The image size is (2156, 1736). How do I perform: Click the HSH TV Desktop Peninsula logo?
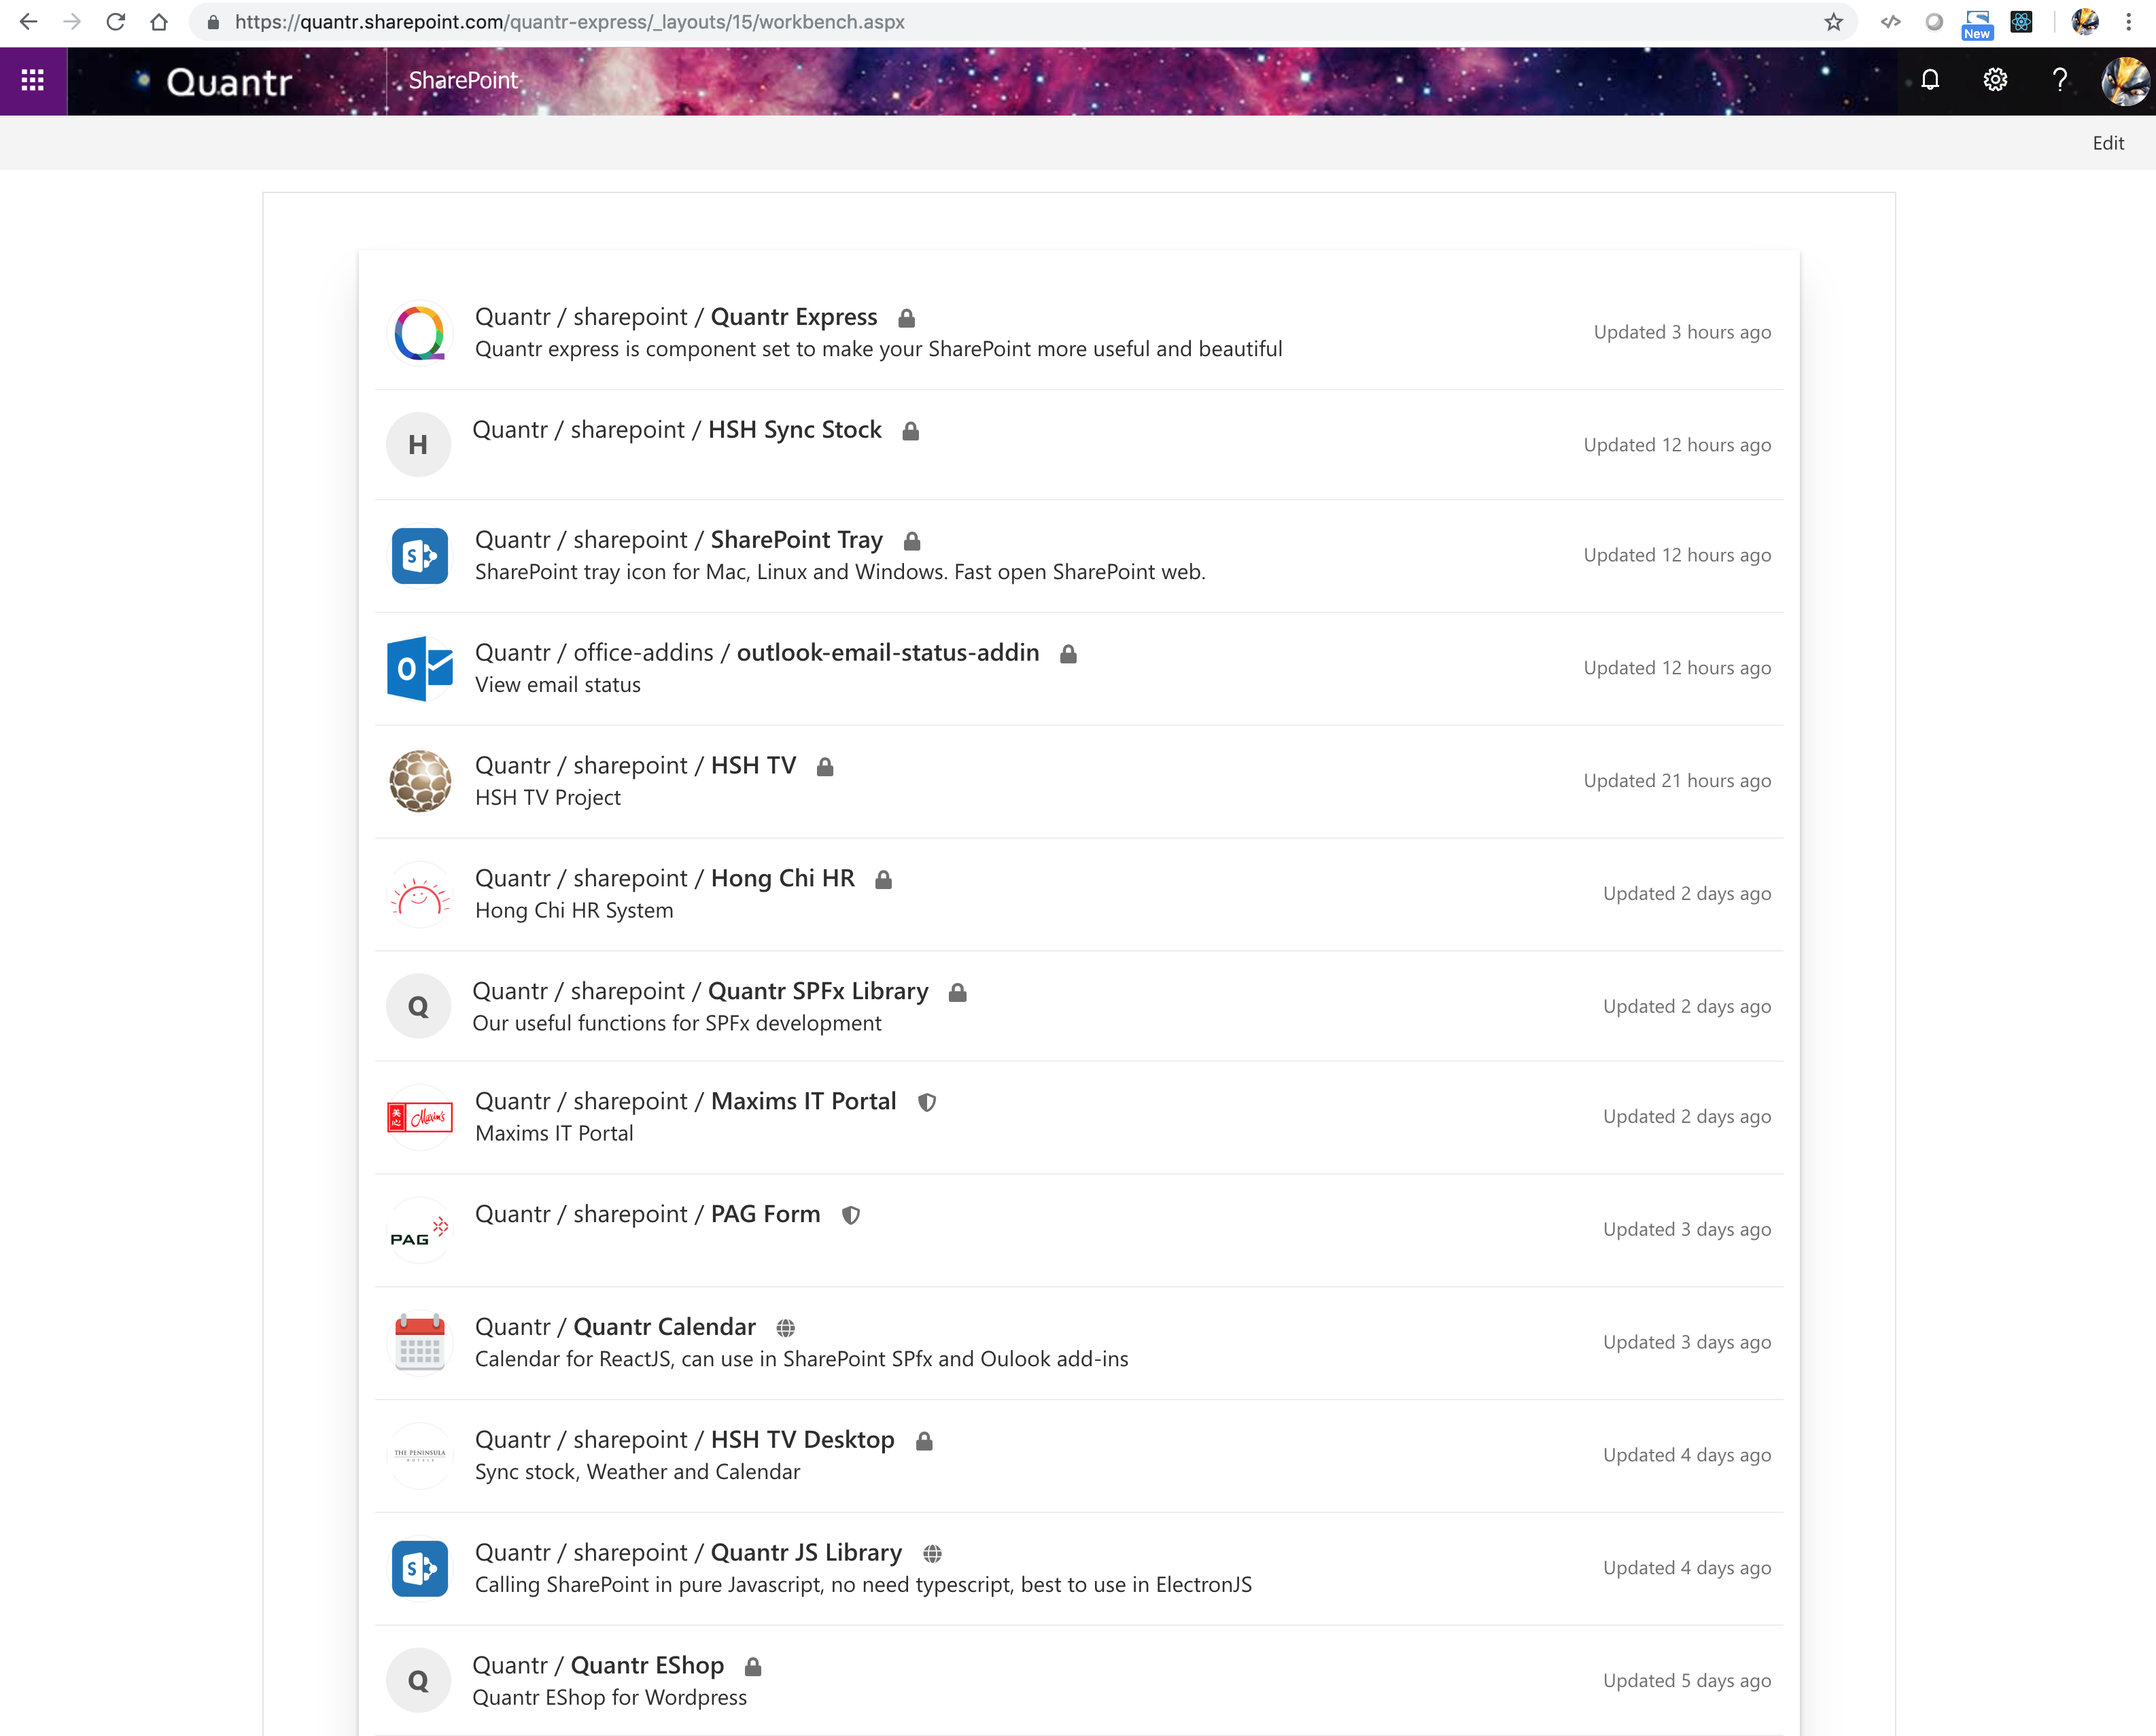(419, 1455)
